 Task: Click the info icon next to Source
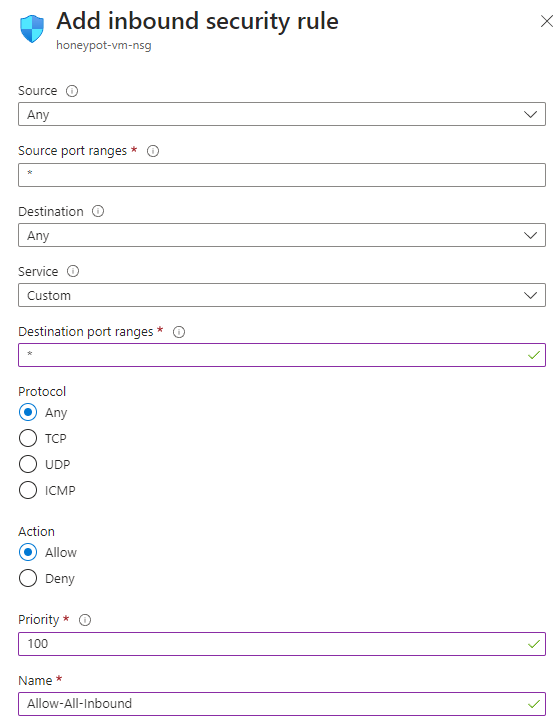coord(72,90)
